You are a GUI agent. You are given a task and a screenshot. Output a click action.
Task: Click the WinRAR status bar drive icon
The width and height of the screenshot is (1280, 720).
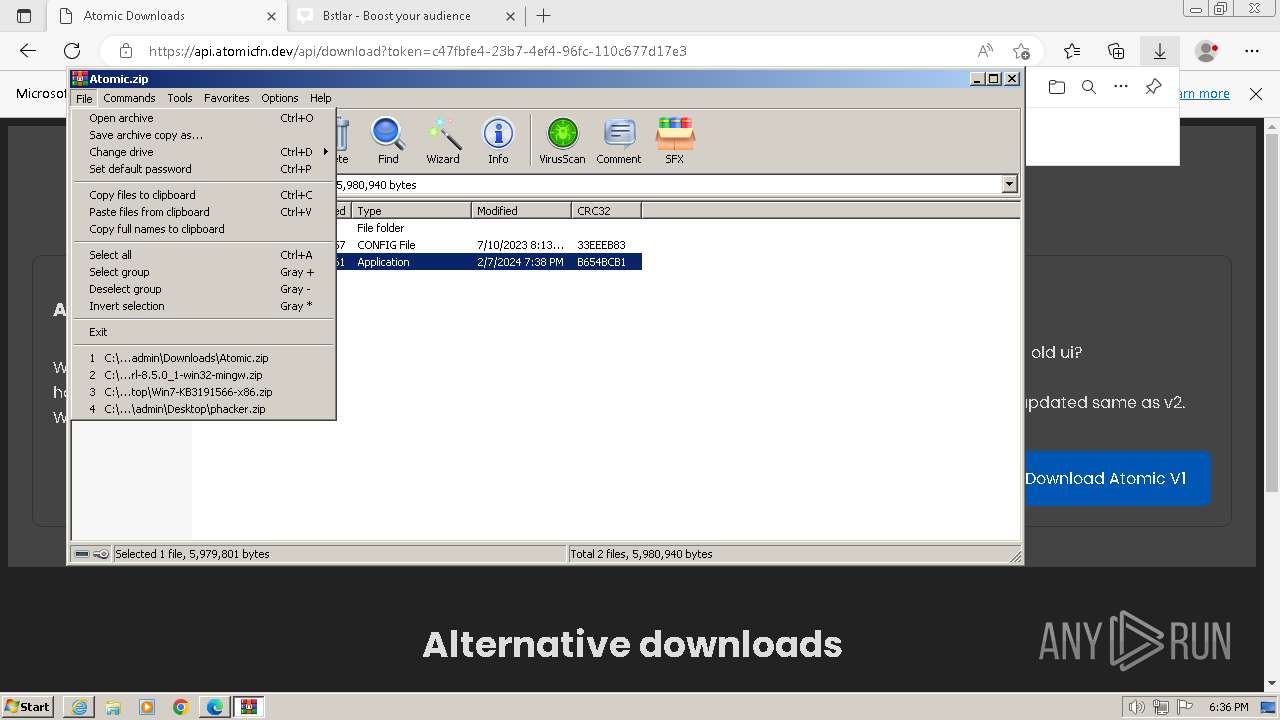[x=81, y=554]
